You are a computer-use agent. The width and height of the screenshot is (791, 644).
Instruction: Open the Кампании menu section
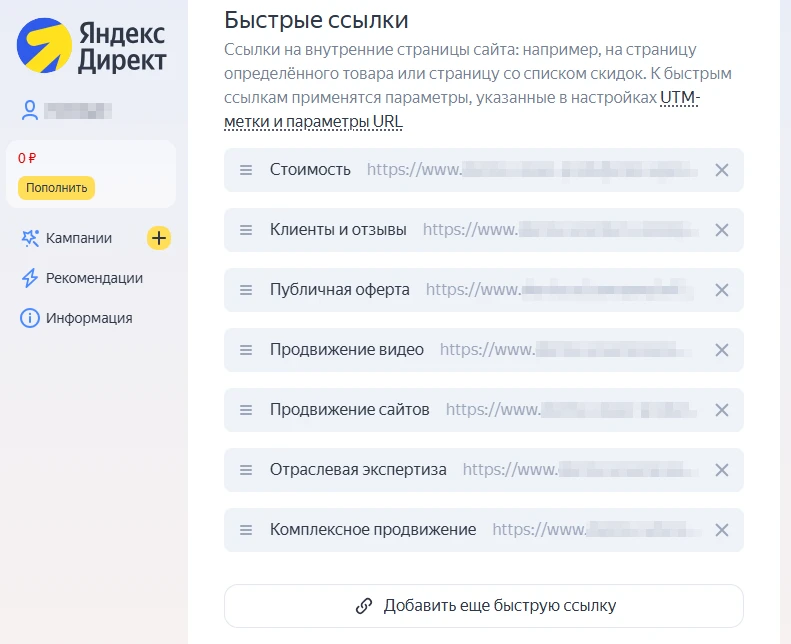click(78, 238)
